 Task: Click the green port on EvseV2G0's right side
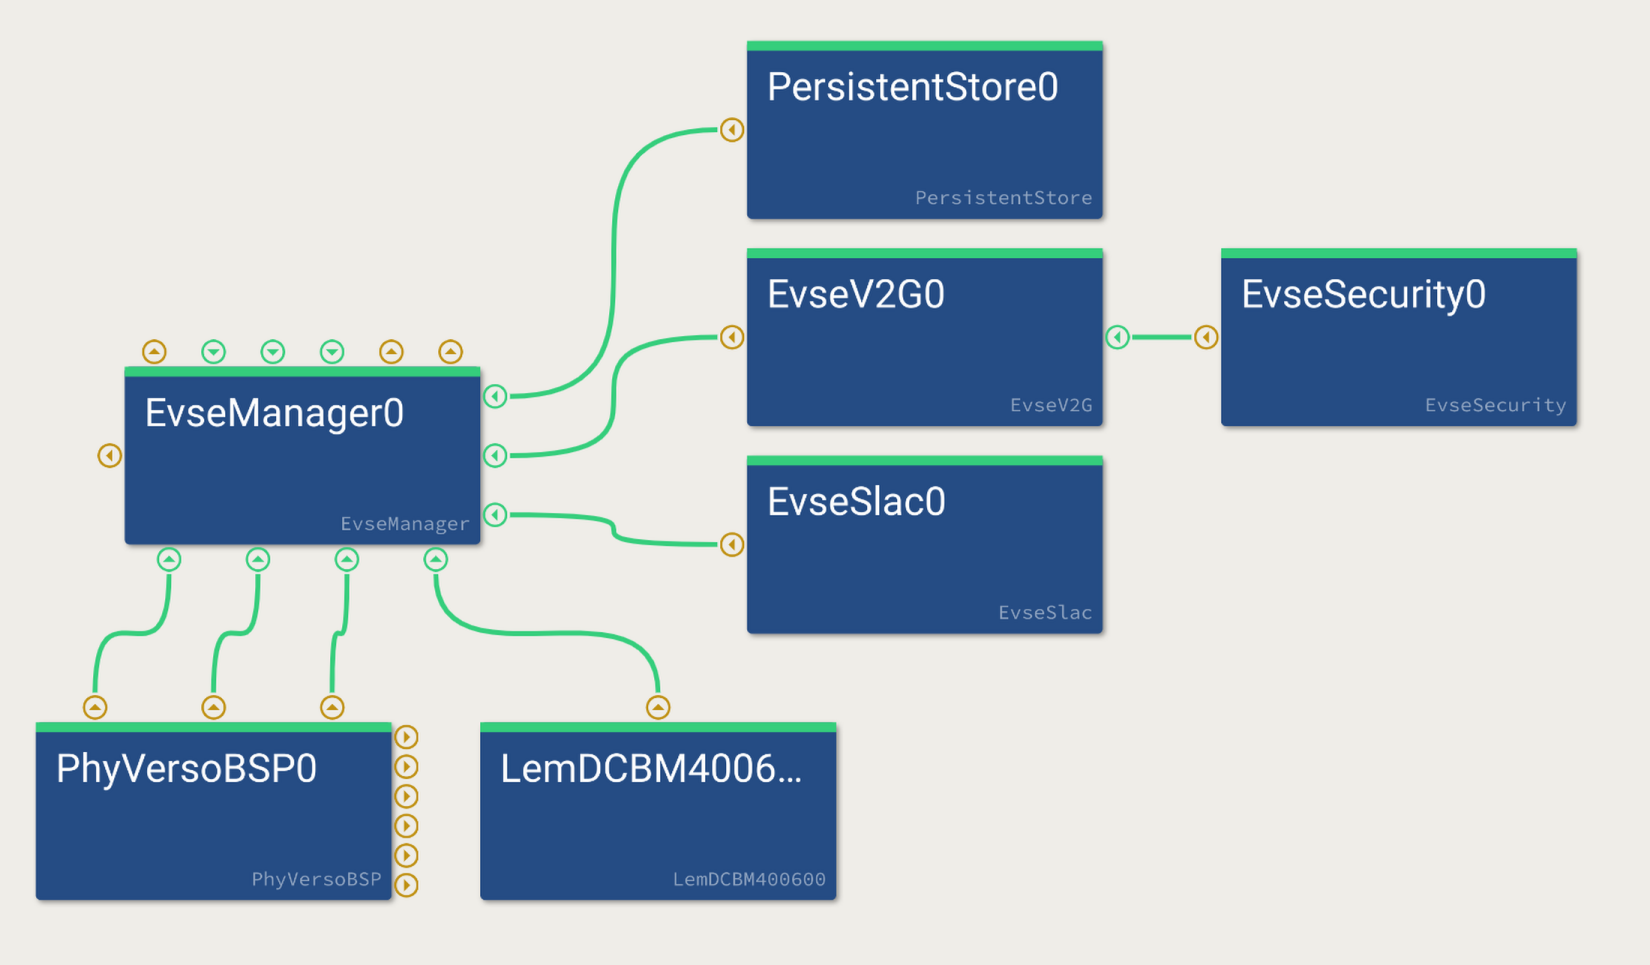pyautogui.click(x=1117, y=337)
